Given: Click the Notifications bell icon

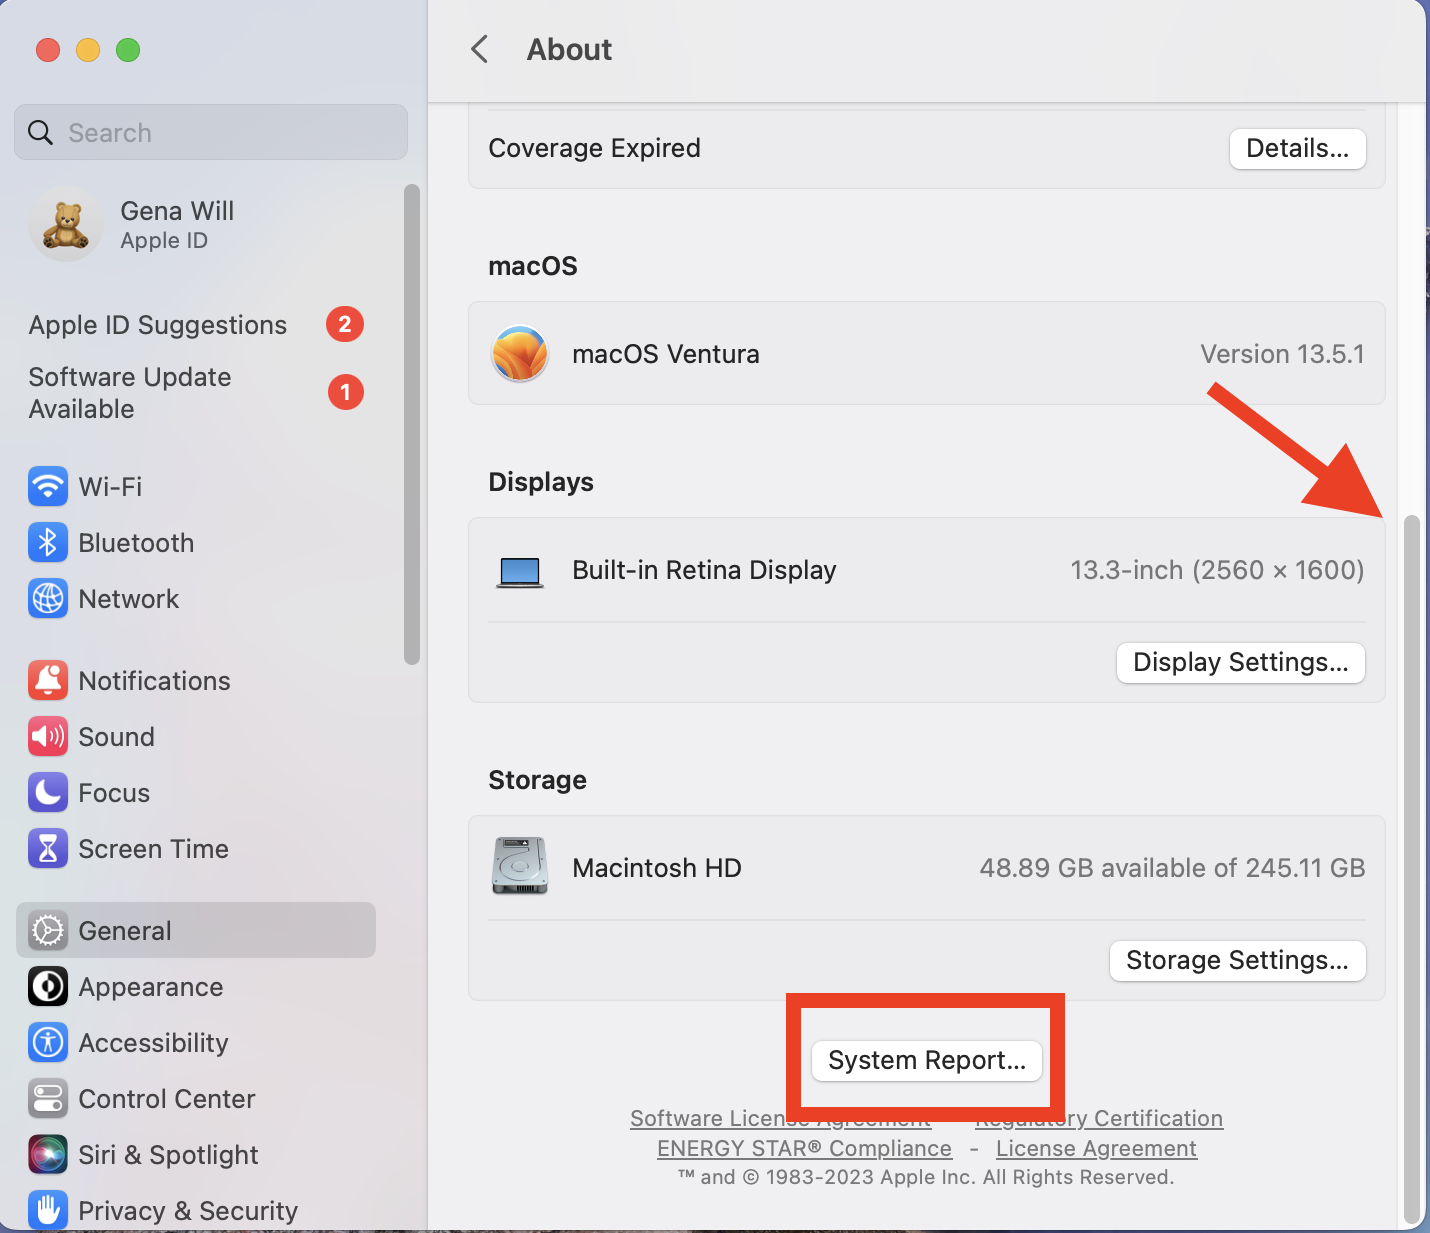Looking at the screenshot, I should (48, 681).
